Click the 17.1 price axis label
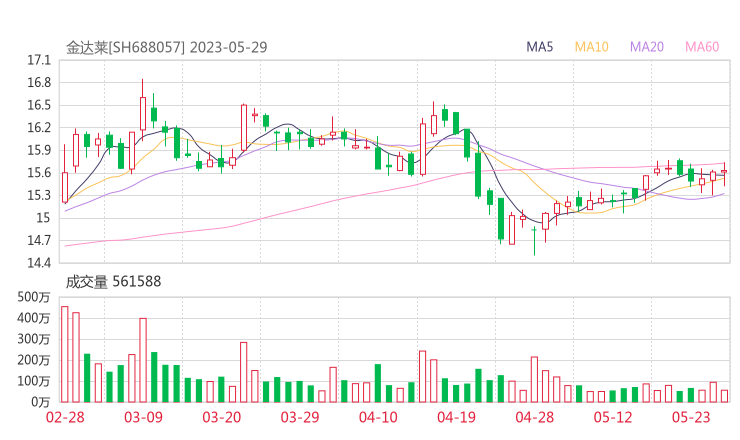The width and height of the screenshot is (740, 440). (x=39, y=60)
